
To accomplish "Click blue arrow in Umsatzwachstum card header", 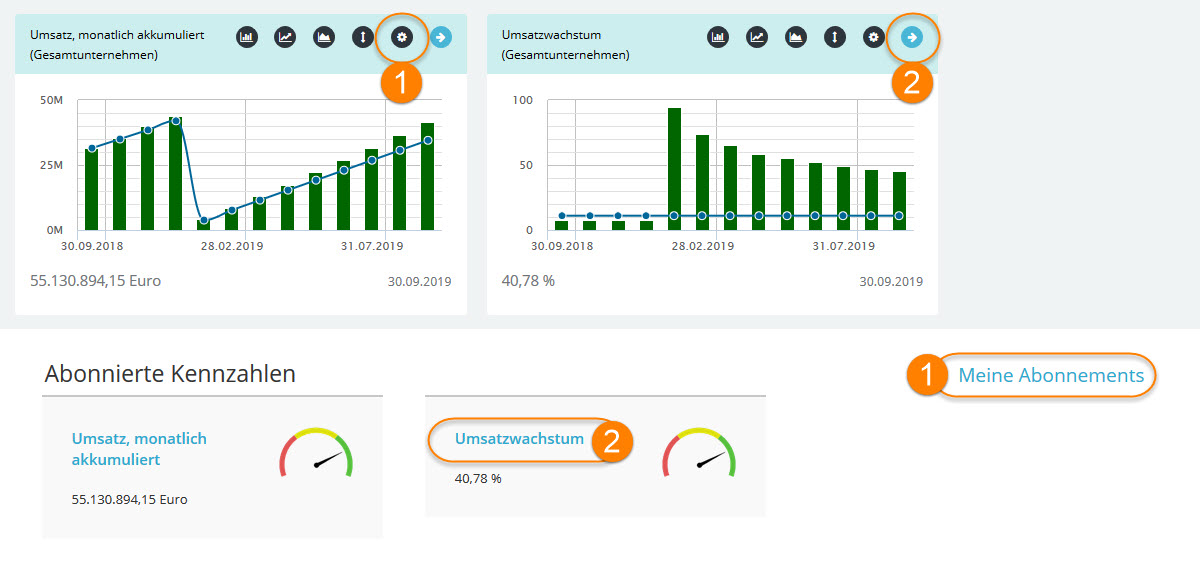I will click(x=911, y=38).
